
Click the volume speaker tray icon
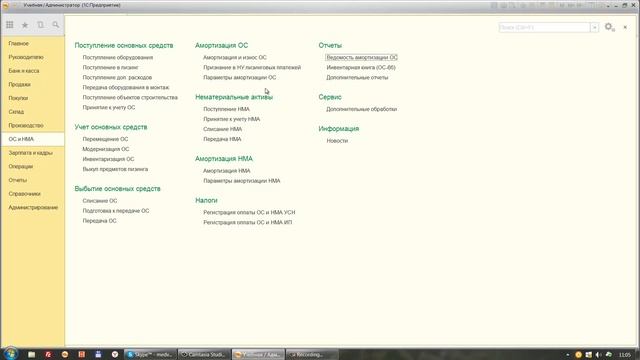[x=598, y=355]
